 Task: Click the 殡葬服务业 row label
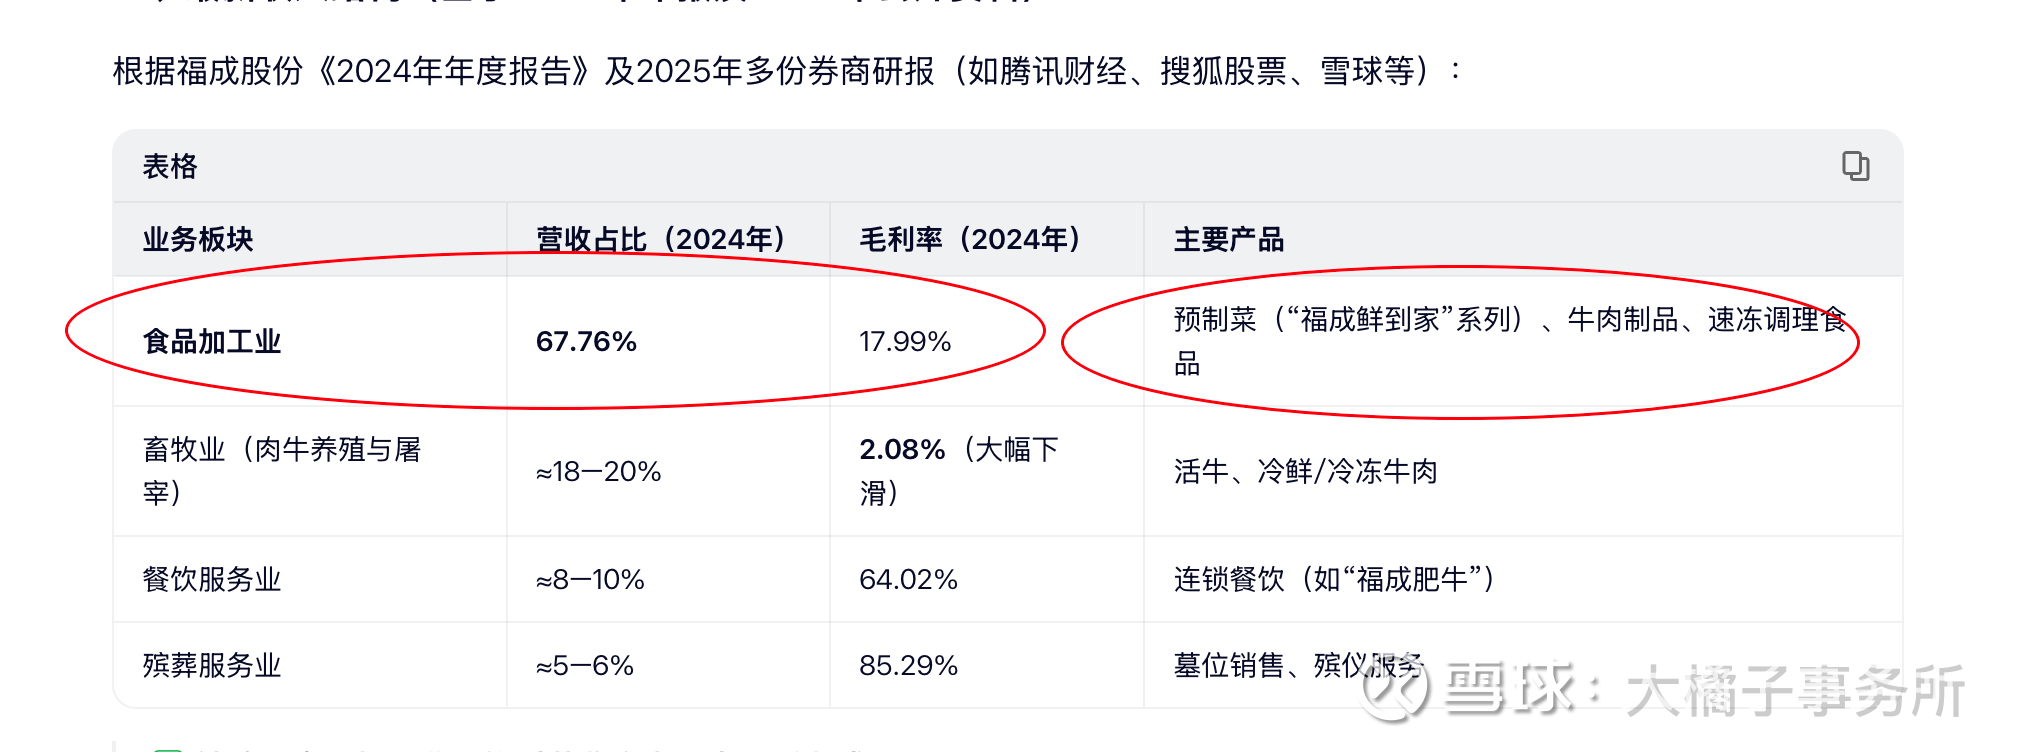(x=212, y=666)
